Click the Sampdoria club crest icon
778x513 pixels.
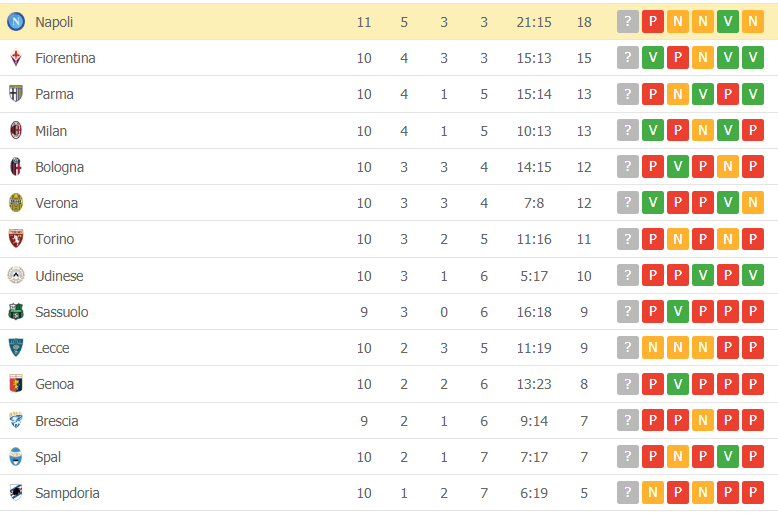[x=16, y=493]
